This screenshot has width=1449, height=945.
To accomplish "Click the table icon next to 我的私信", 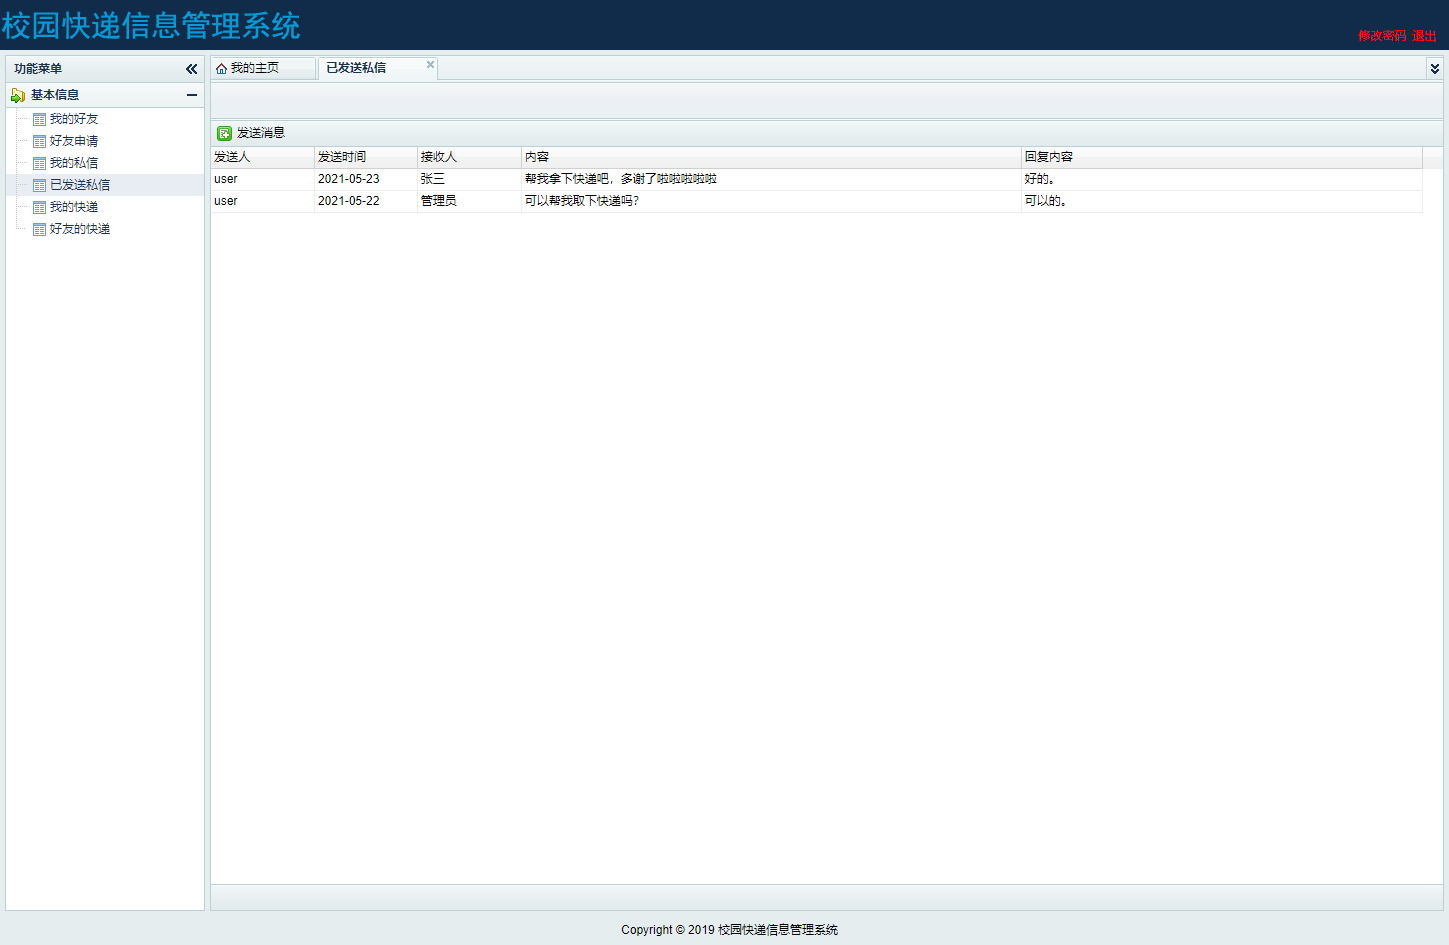I will tap(39, 163).
